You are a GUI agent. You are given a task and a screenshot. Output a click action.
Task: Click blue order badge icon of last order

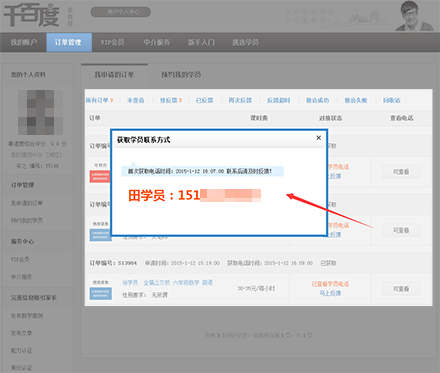(x=101, y=293)
